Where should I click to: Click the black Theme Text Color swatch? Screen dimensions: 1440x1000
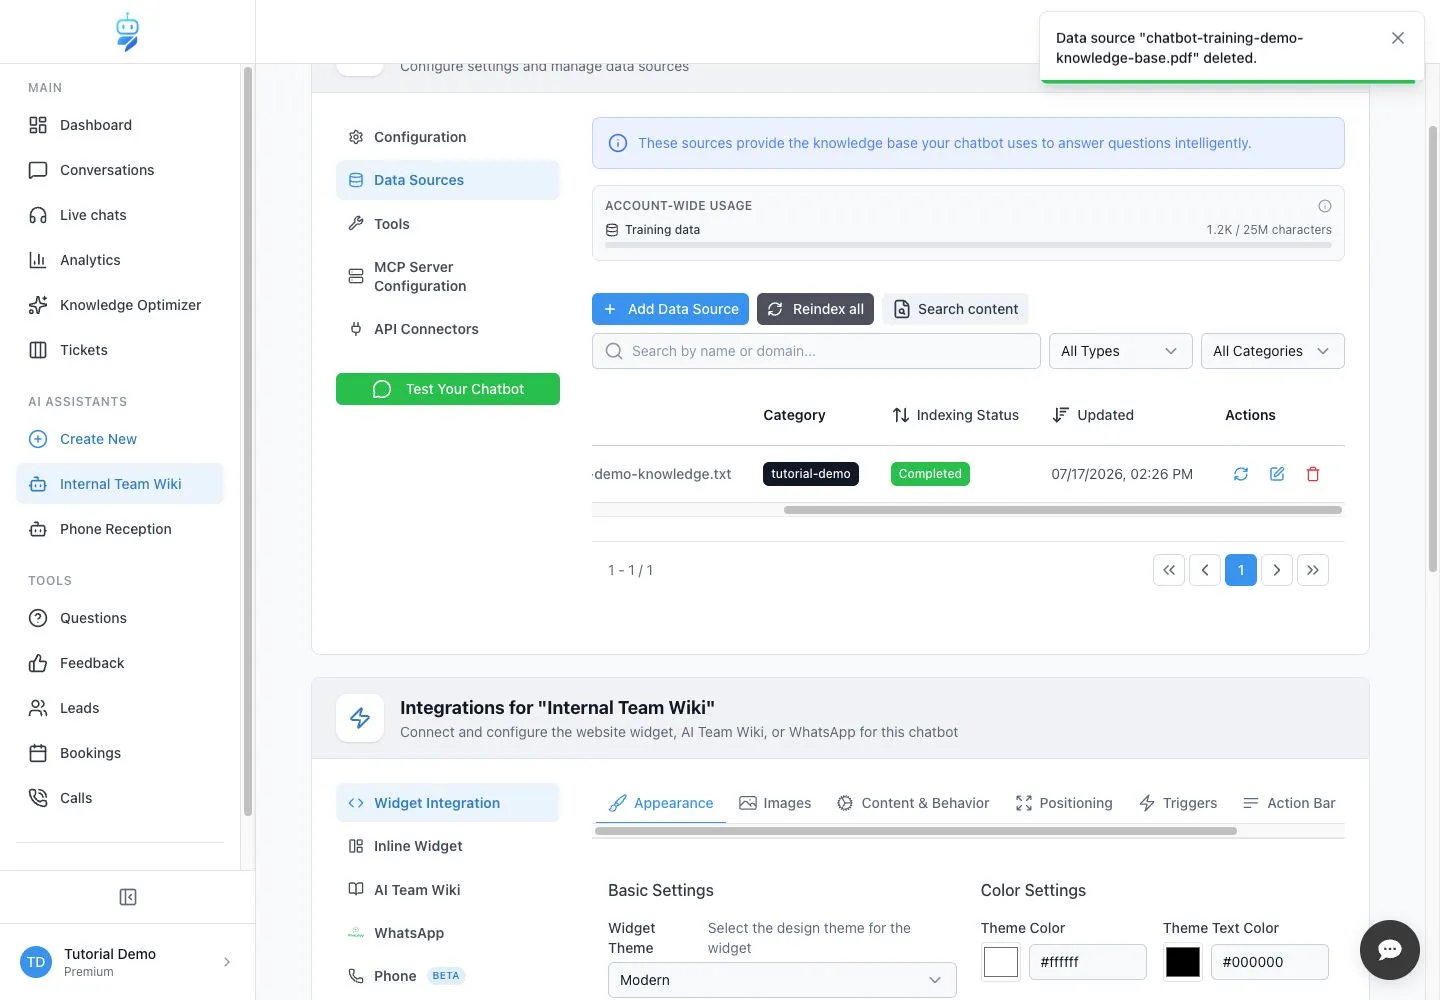tap(1183, 962)
